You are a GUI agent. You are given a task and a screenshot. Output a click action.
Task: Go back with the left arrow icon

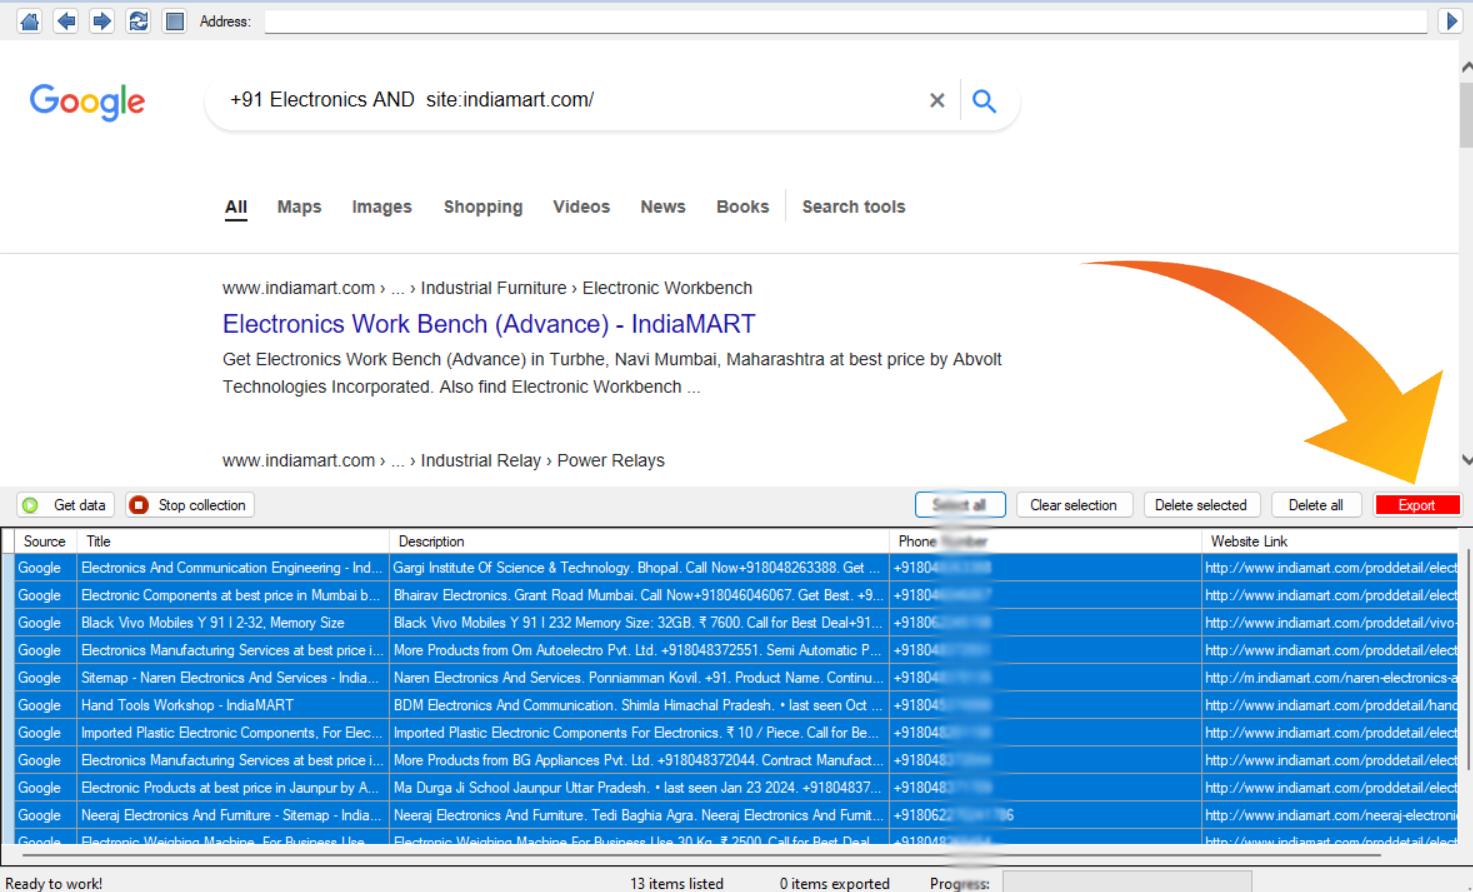pos(66,21)
